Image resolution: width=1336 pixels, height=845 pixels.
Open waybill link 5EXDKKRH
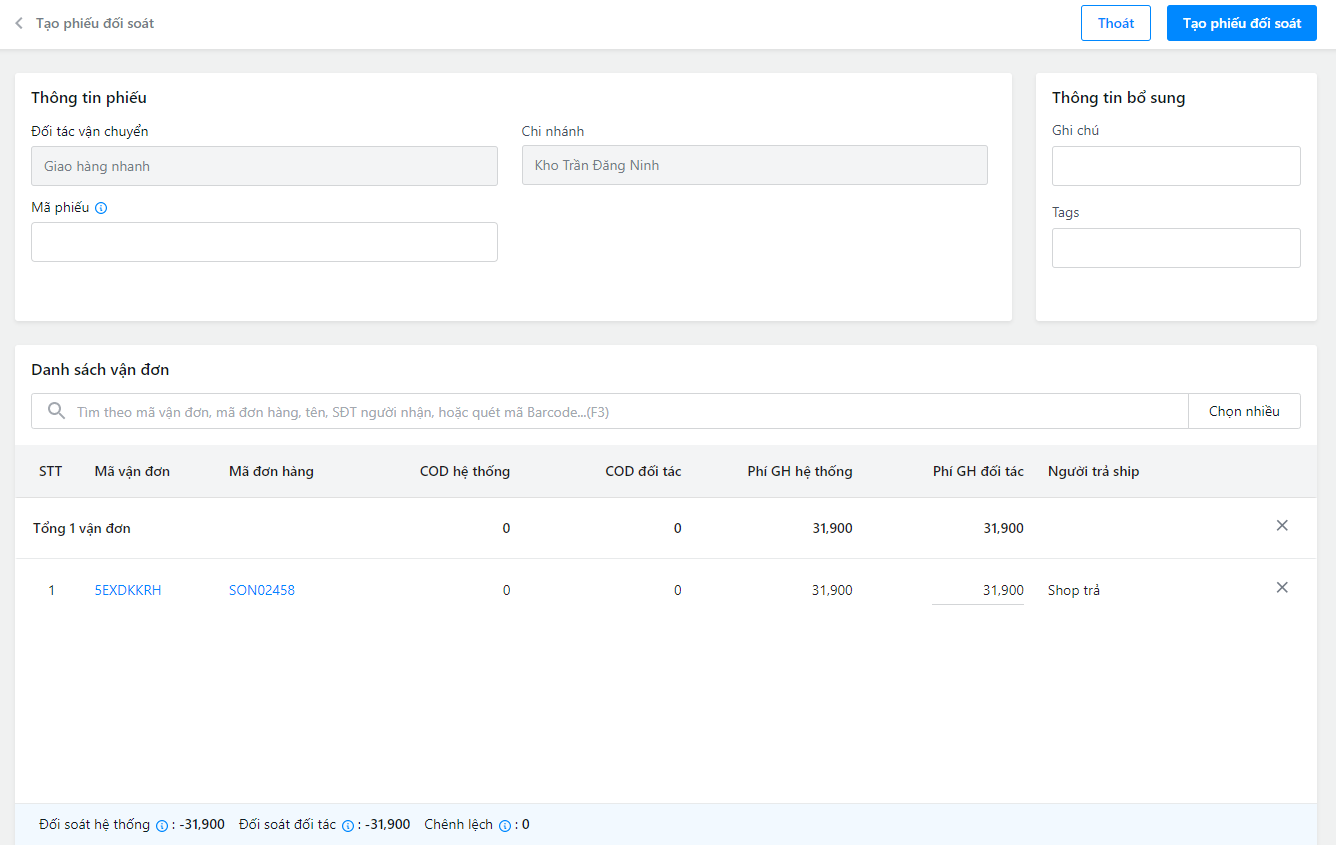point(128,590)
